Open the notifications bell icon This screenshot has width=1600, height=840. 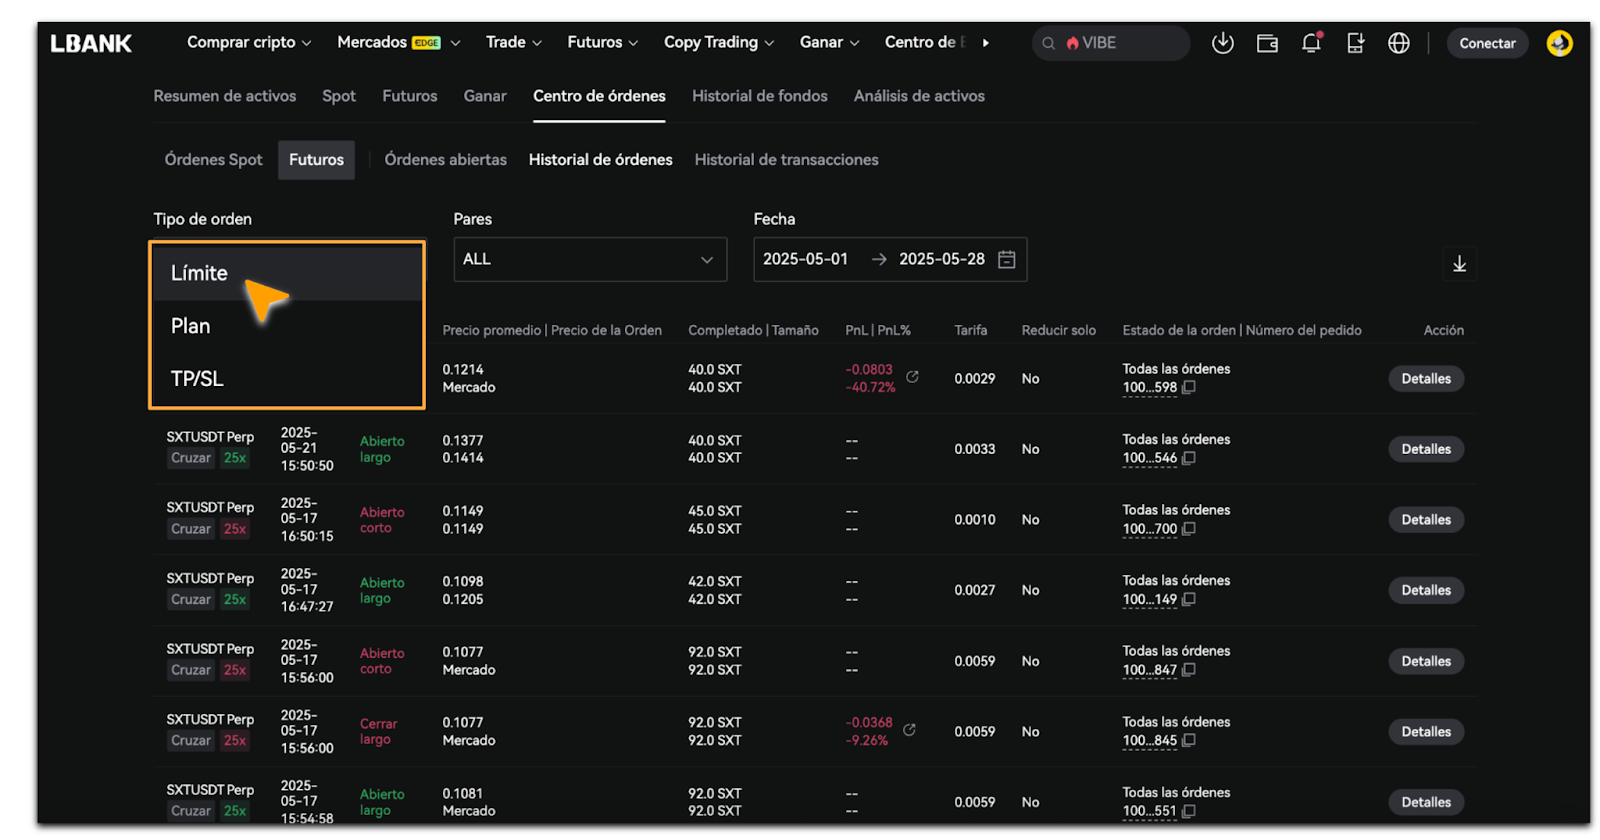[1311, 43]
